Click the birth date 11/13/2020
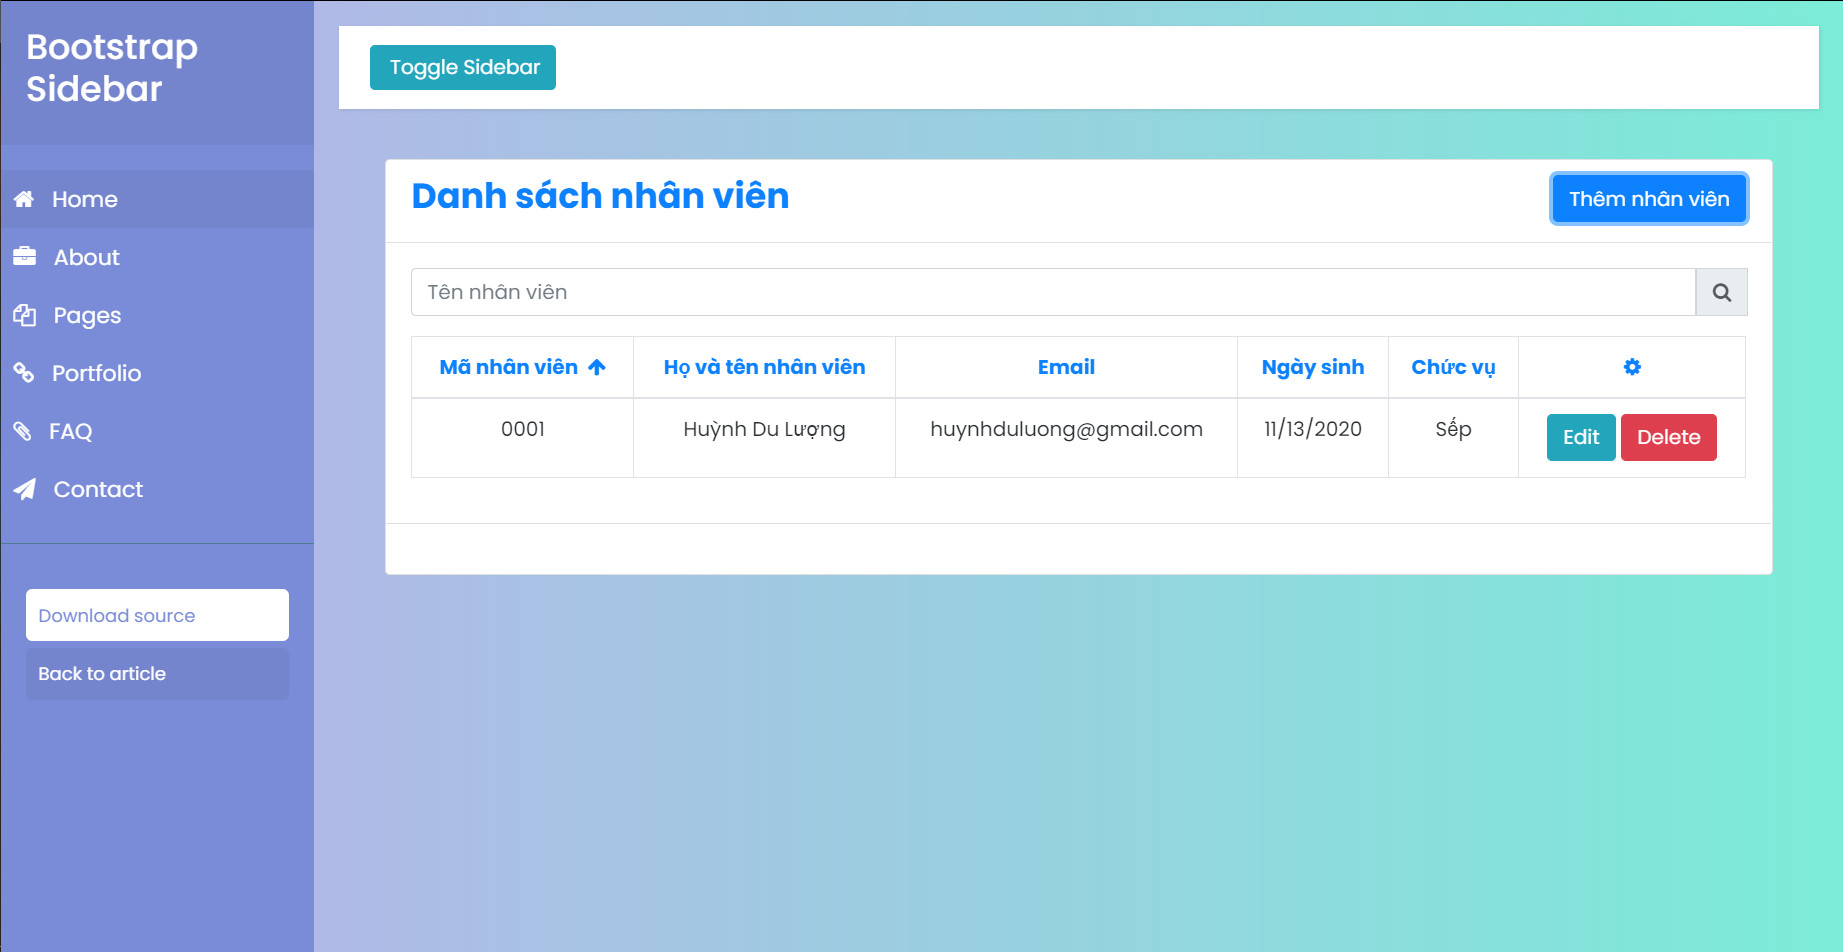The width and height of the screenshot is (1843, 952). [x=1313, y=429]
